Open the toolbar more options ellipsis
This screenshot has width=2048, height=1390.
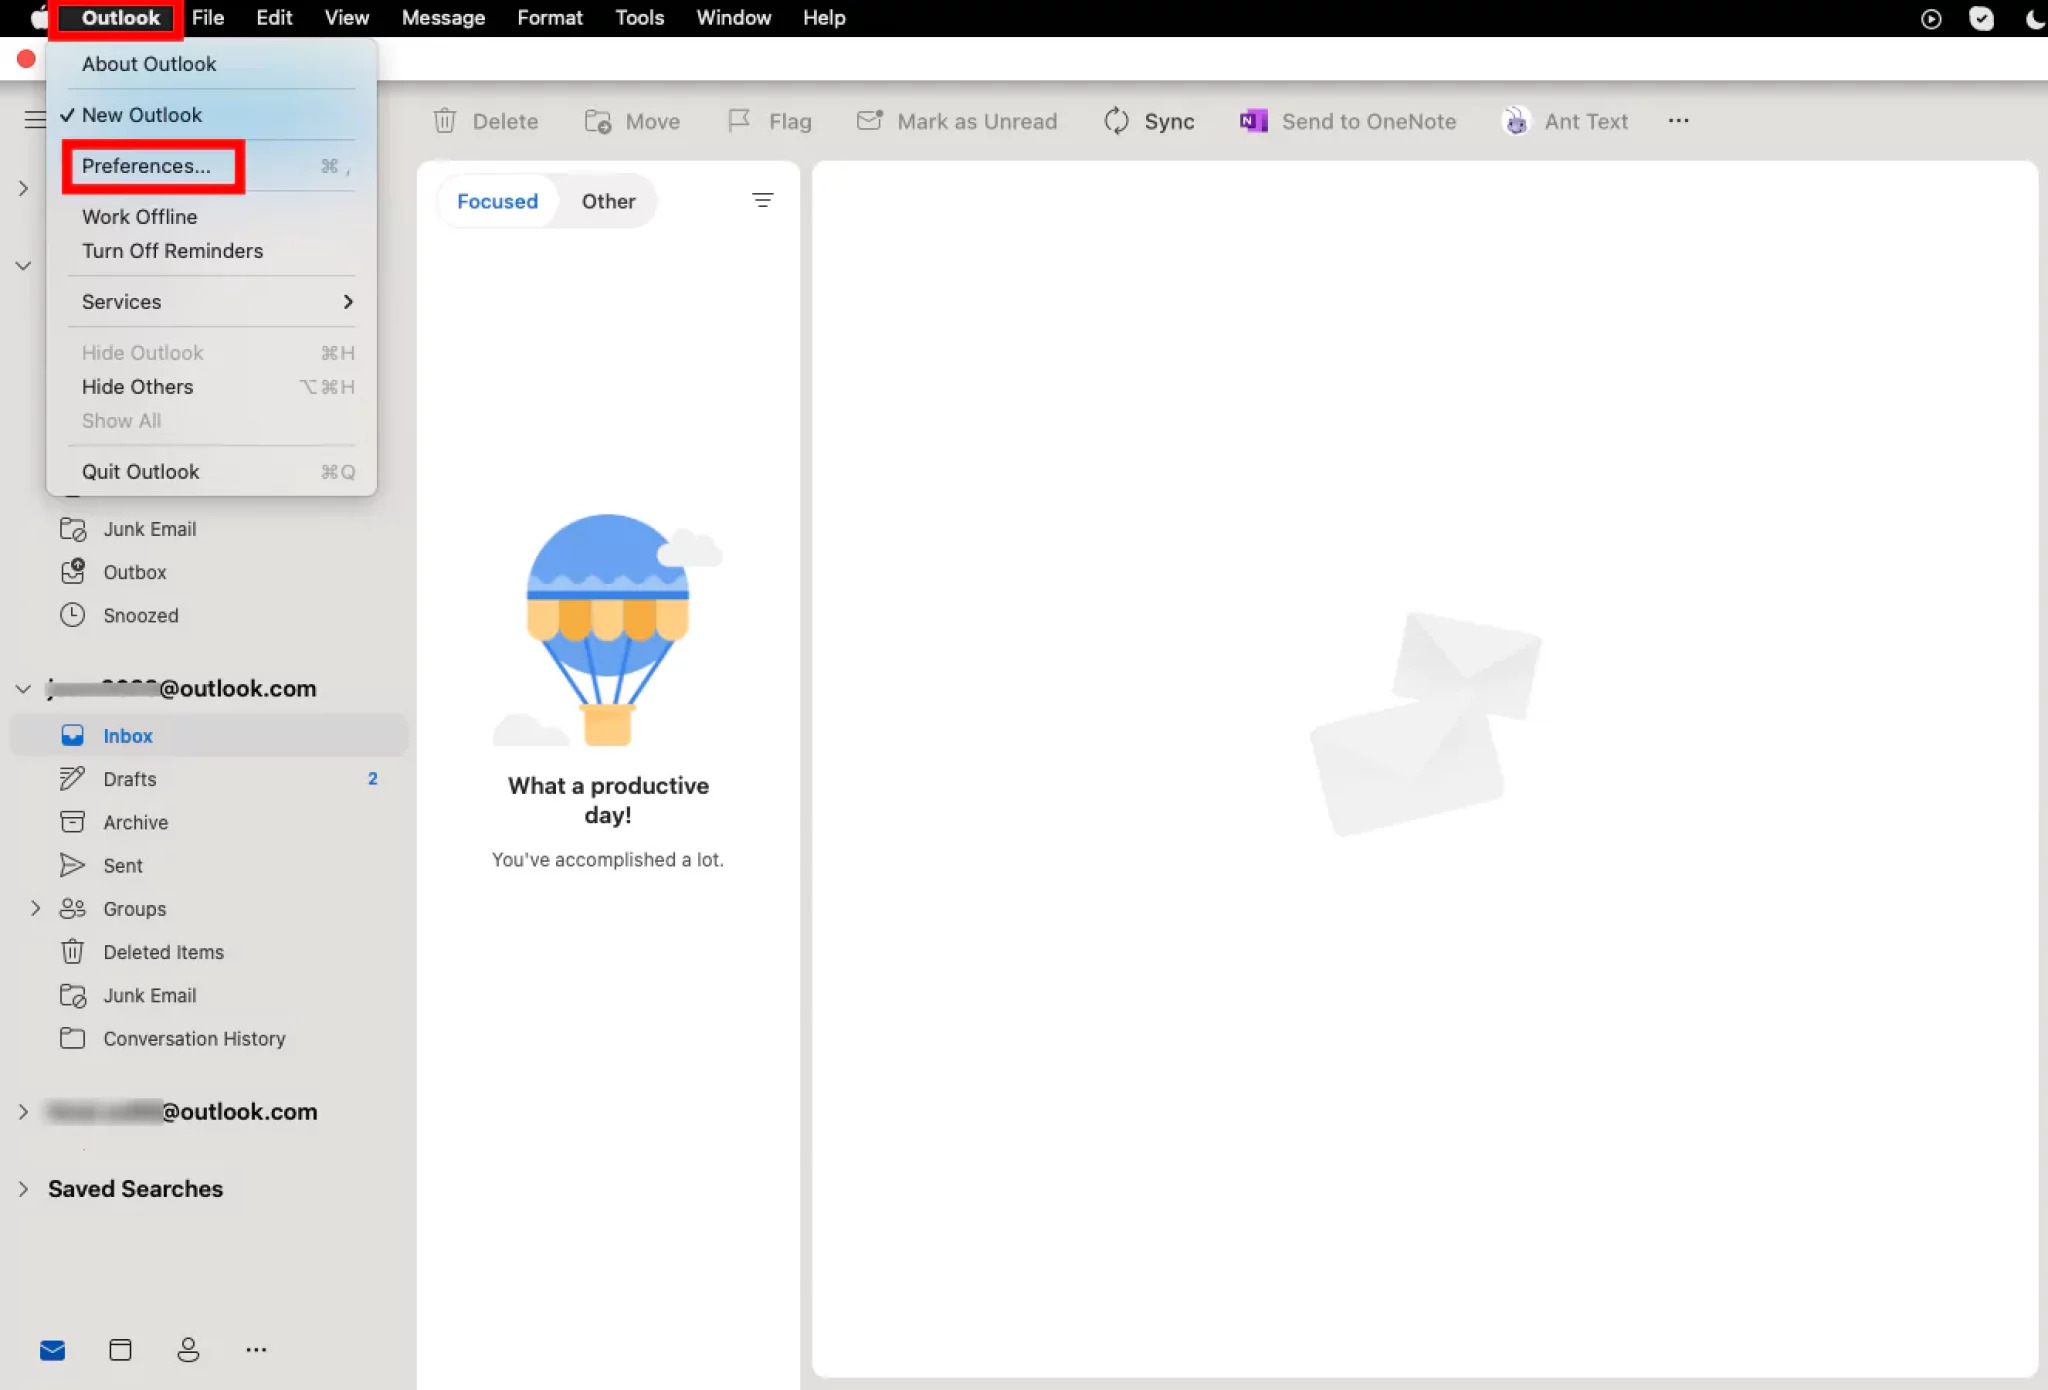(1679, 121)
